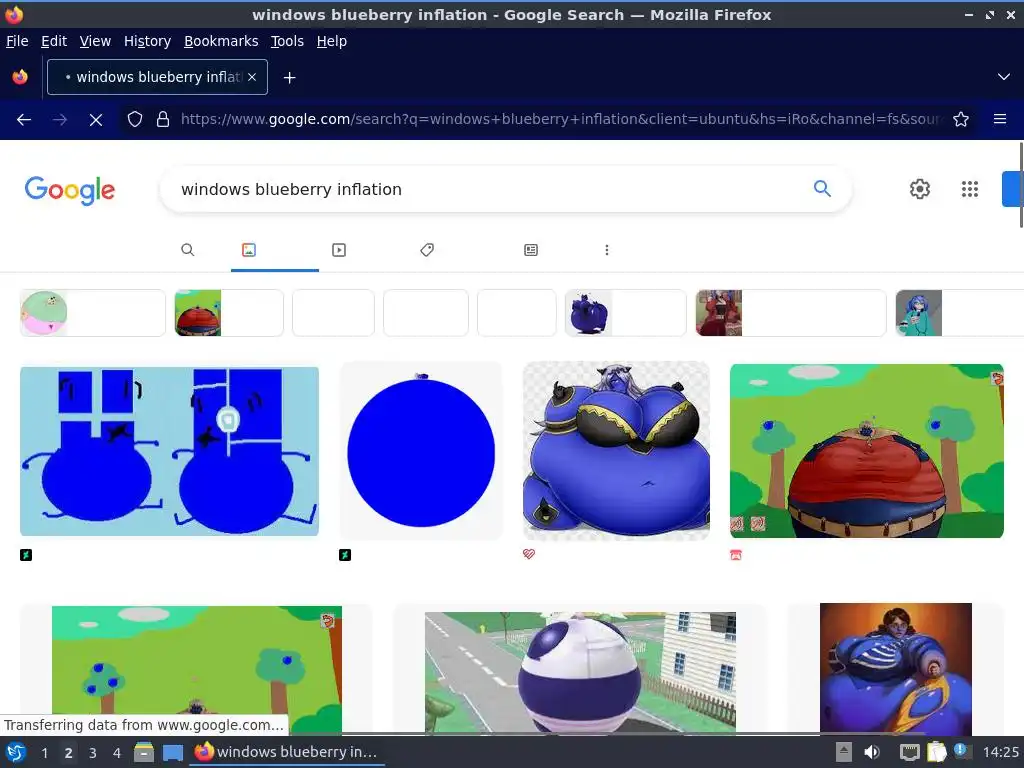Image resolution: width=1024 pixels, height=768 pixels.
Task: Open the History menu
Action: click(148, 41)
